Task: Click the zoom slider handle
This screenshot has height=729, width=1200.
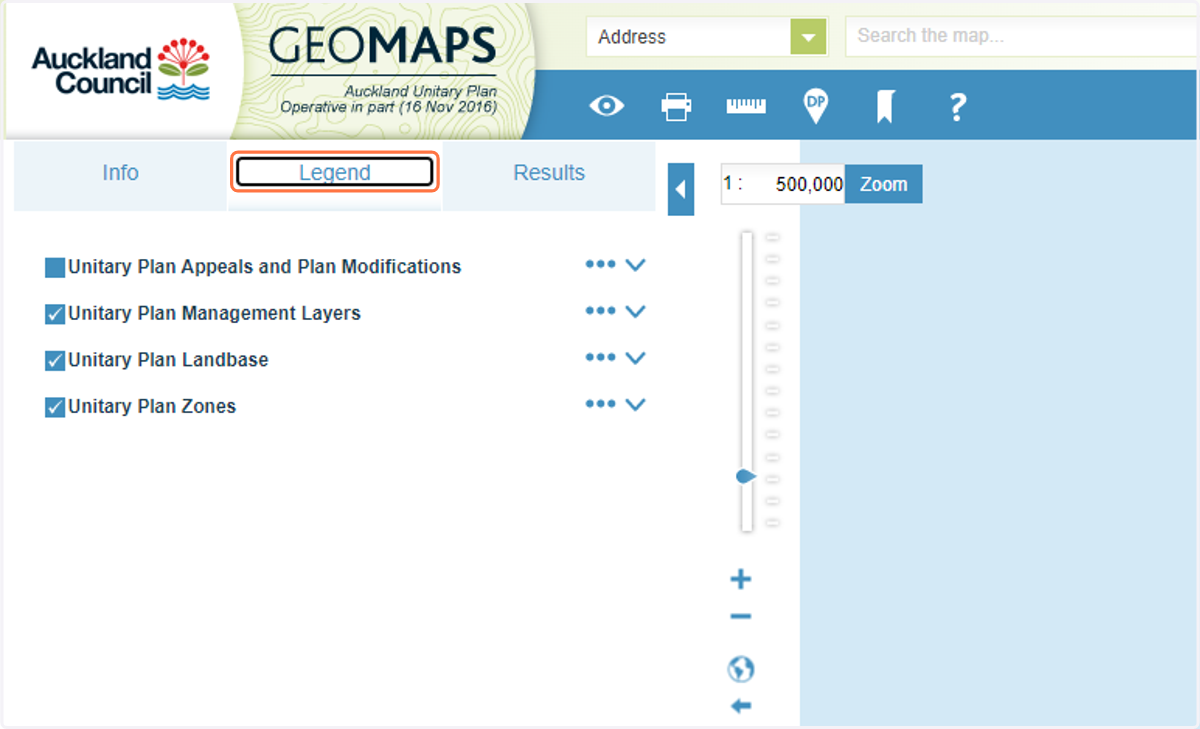Action: 746,477
